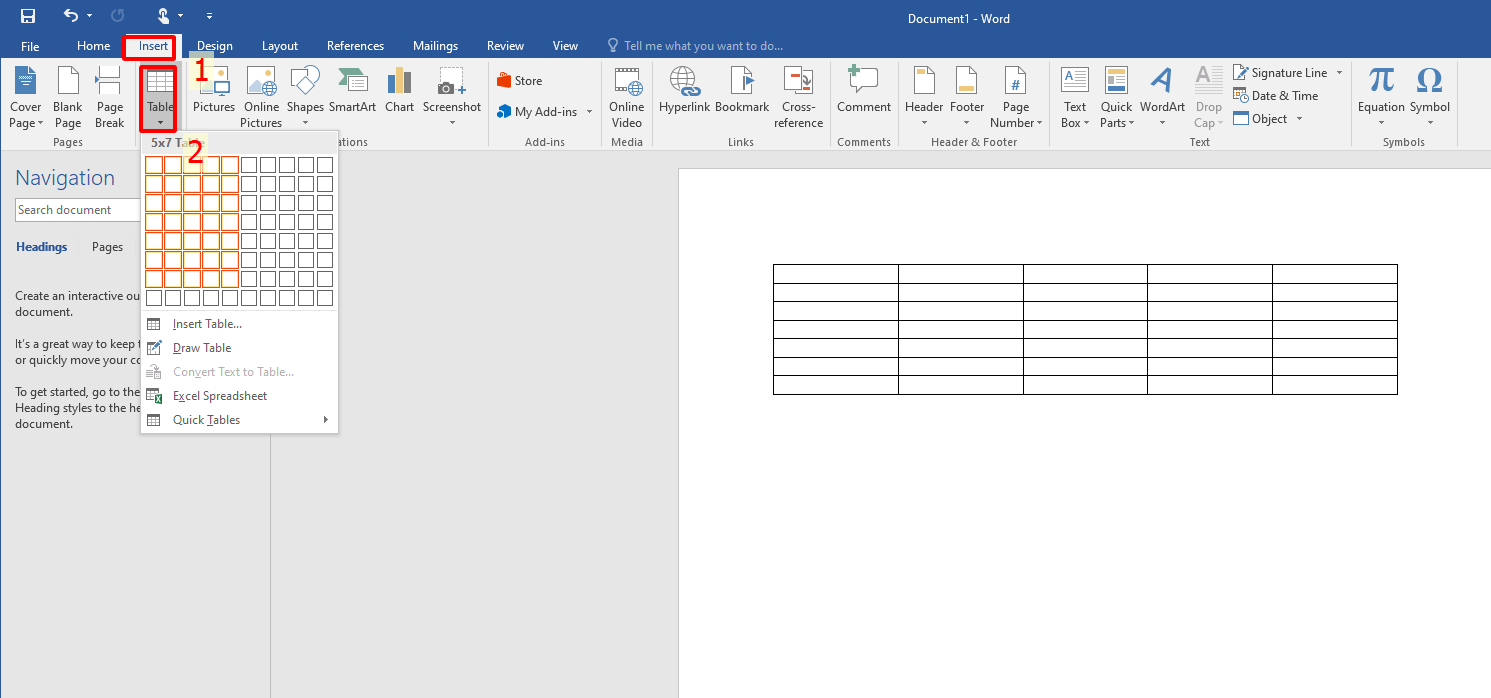Image resolution: width=1491 pixels, height=698 pixels.
Task: Insert a Chart
Action: [x=399, y=90]
